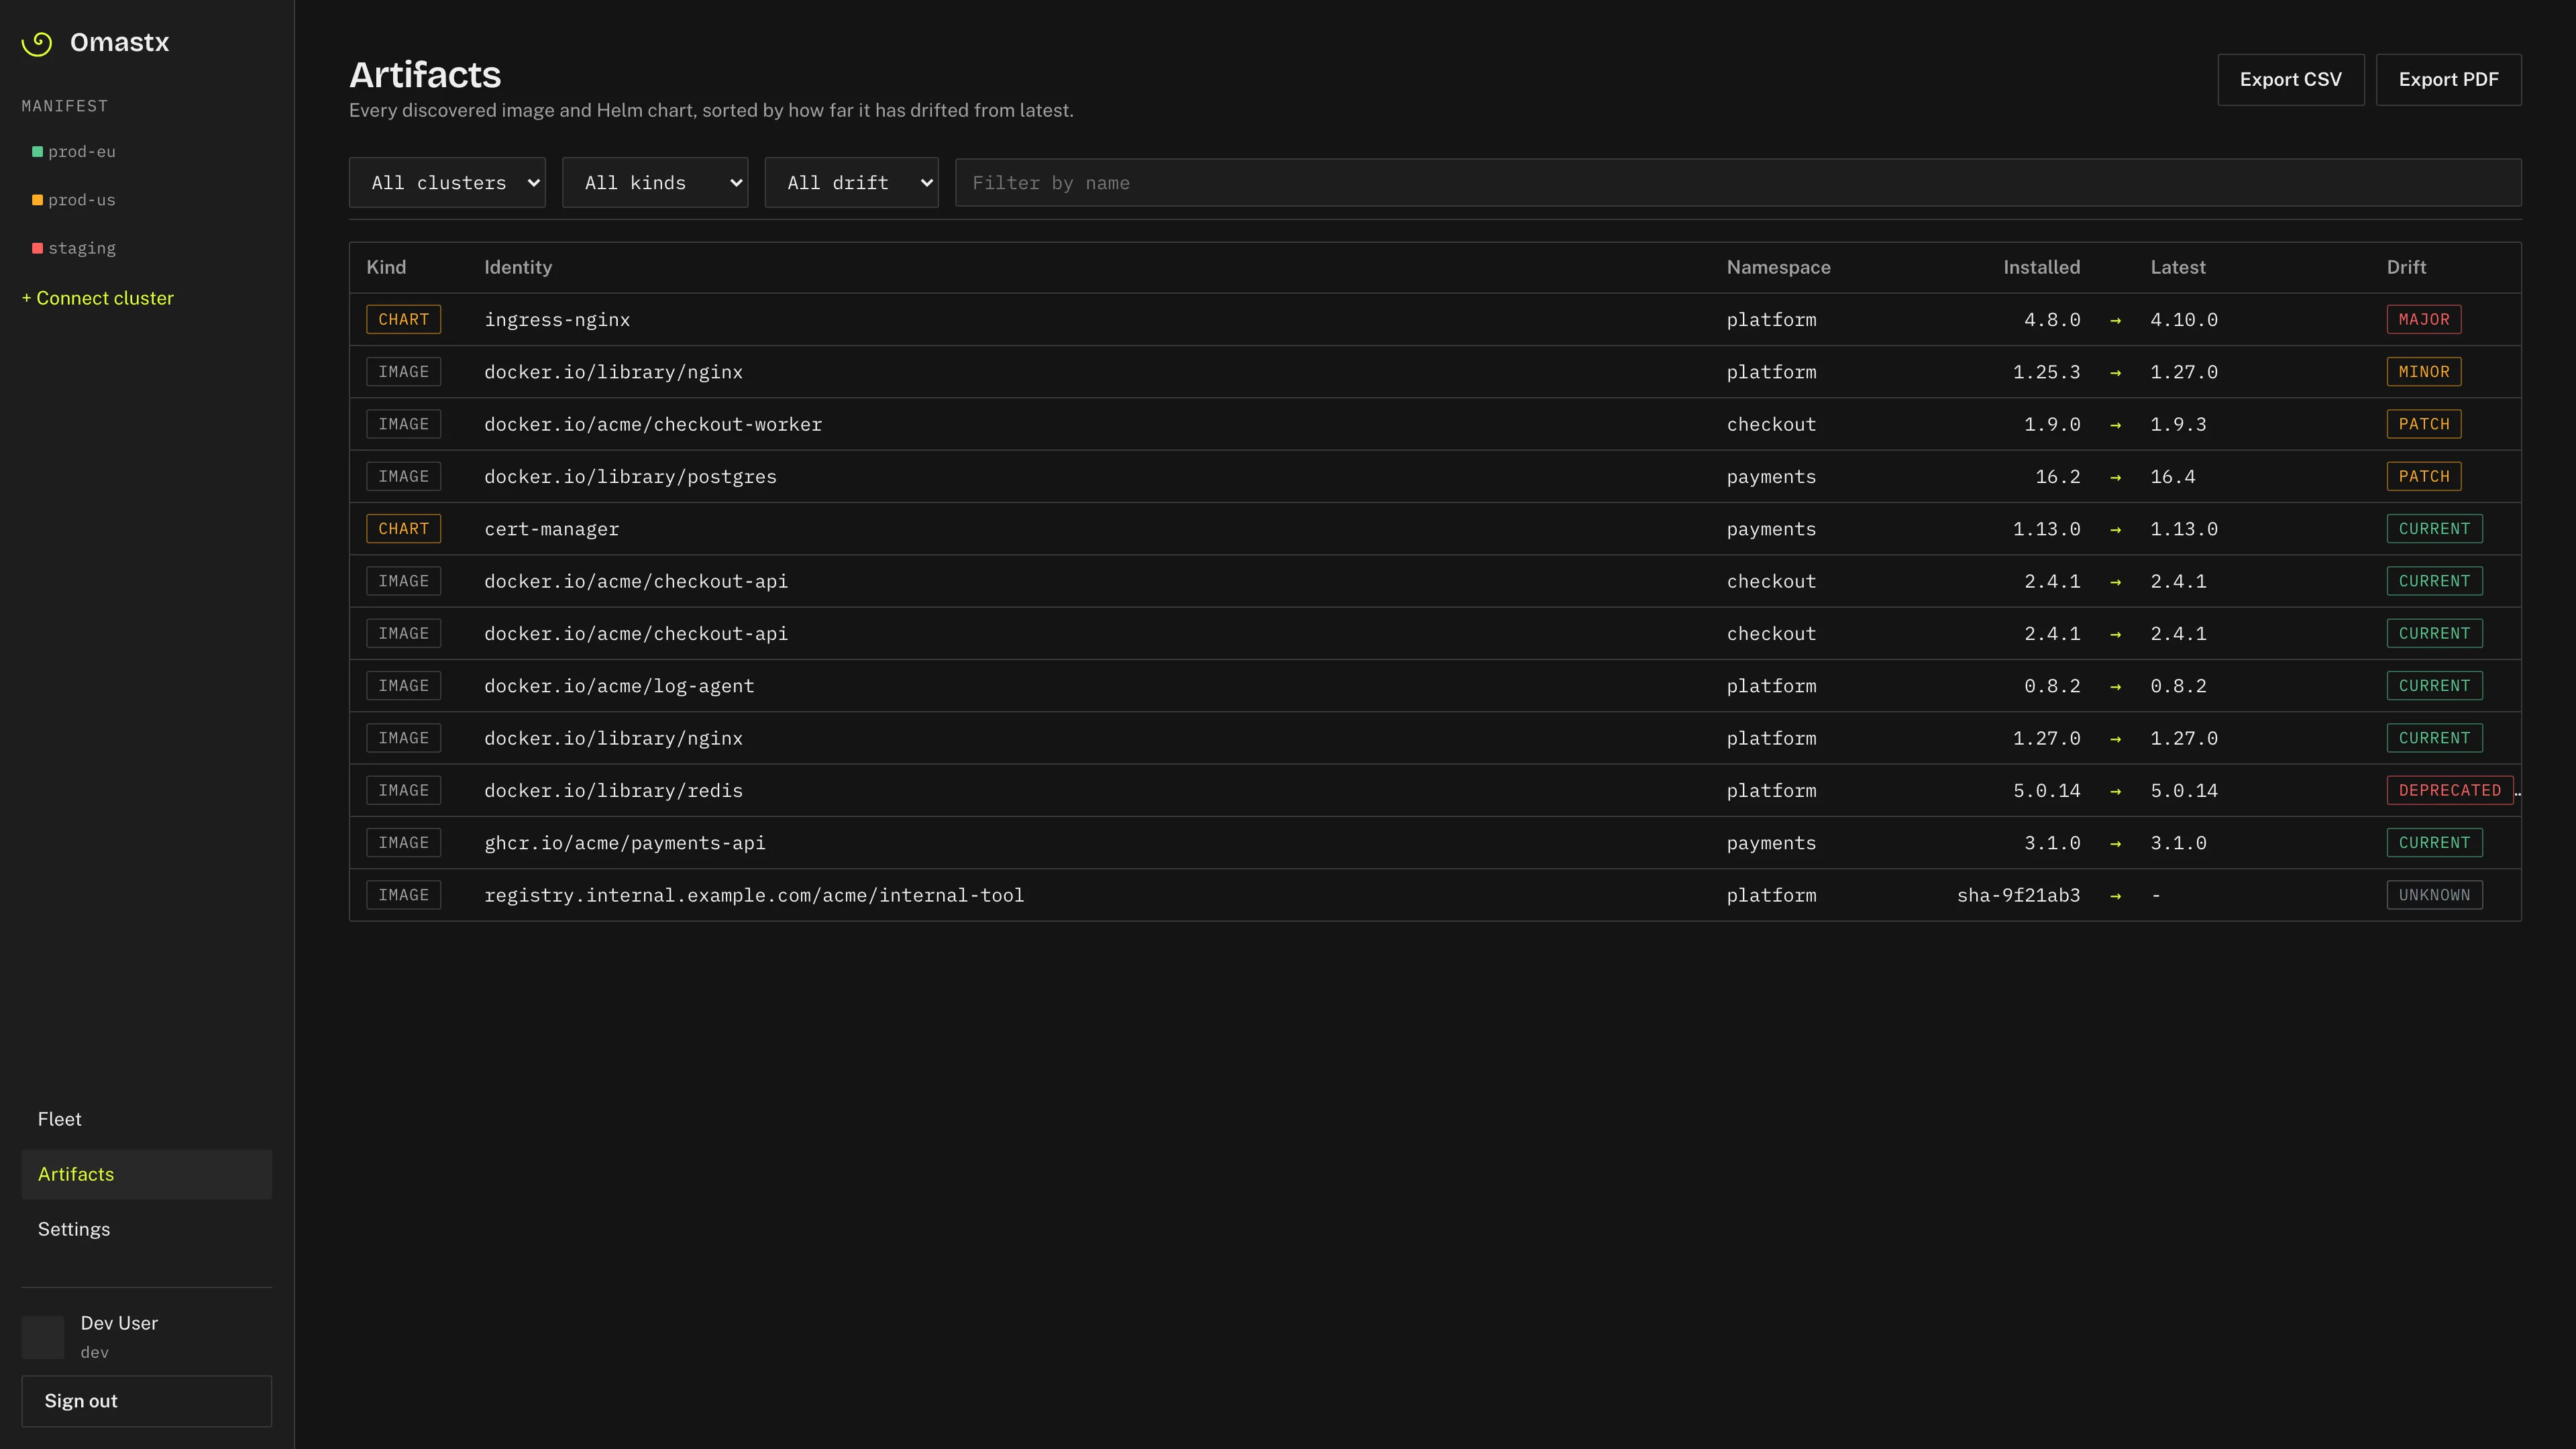Image resolution: width=2576 pixels, height=1449 pixels.
Task: Click the CHART badge for cert-manager
Action: click(403, 529)
